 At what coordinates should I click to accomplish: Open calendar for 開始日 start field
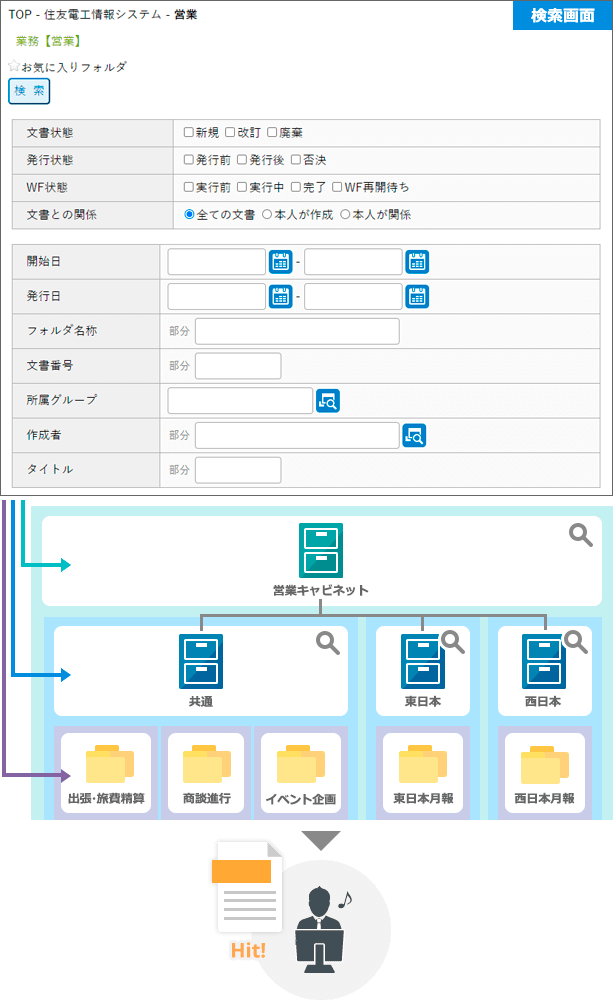(x=281, y=261)
